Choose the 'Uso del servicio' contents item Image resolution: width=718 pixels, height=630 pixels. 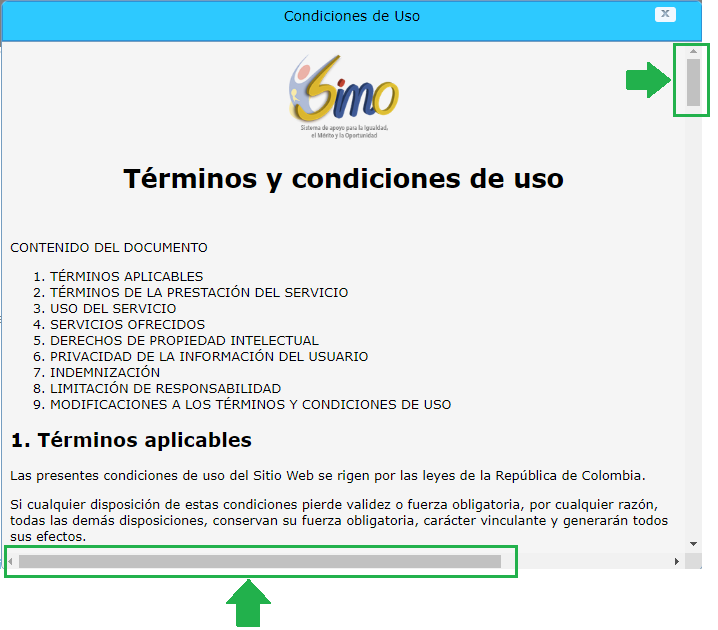[x=113, y=309]
